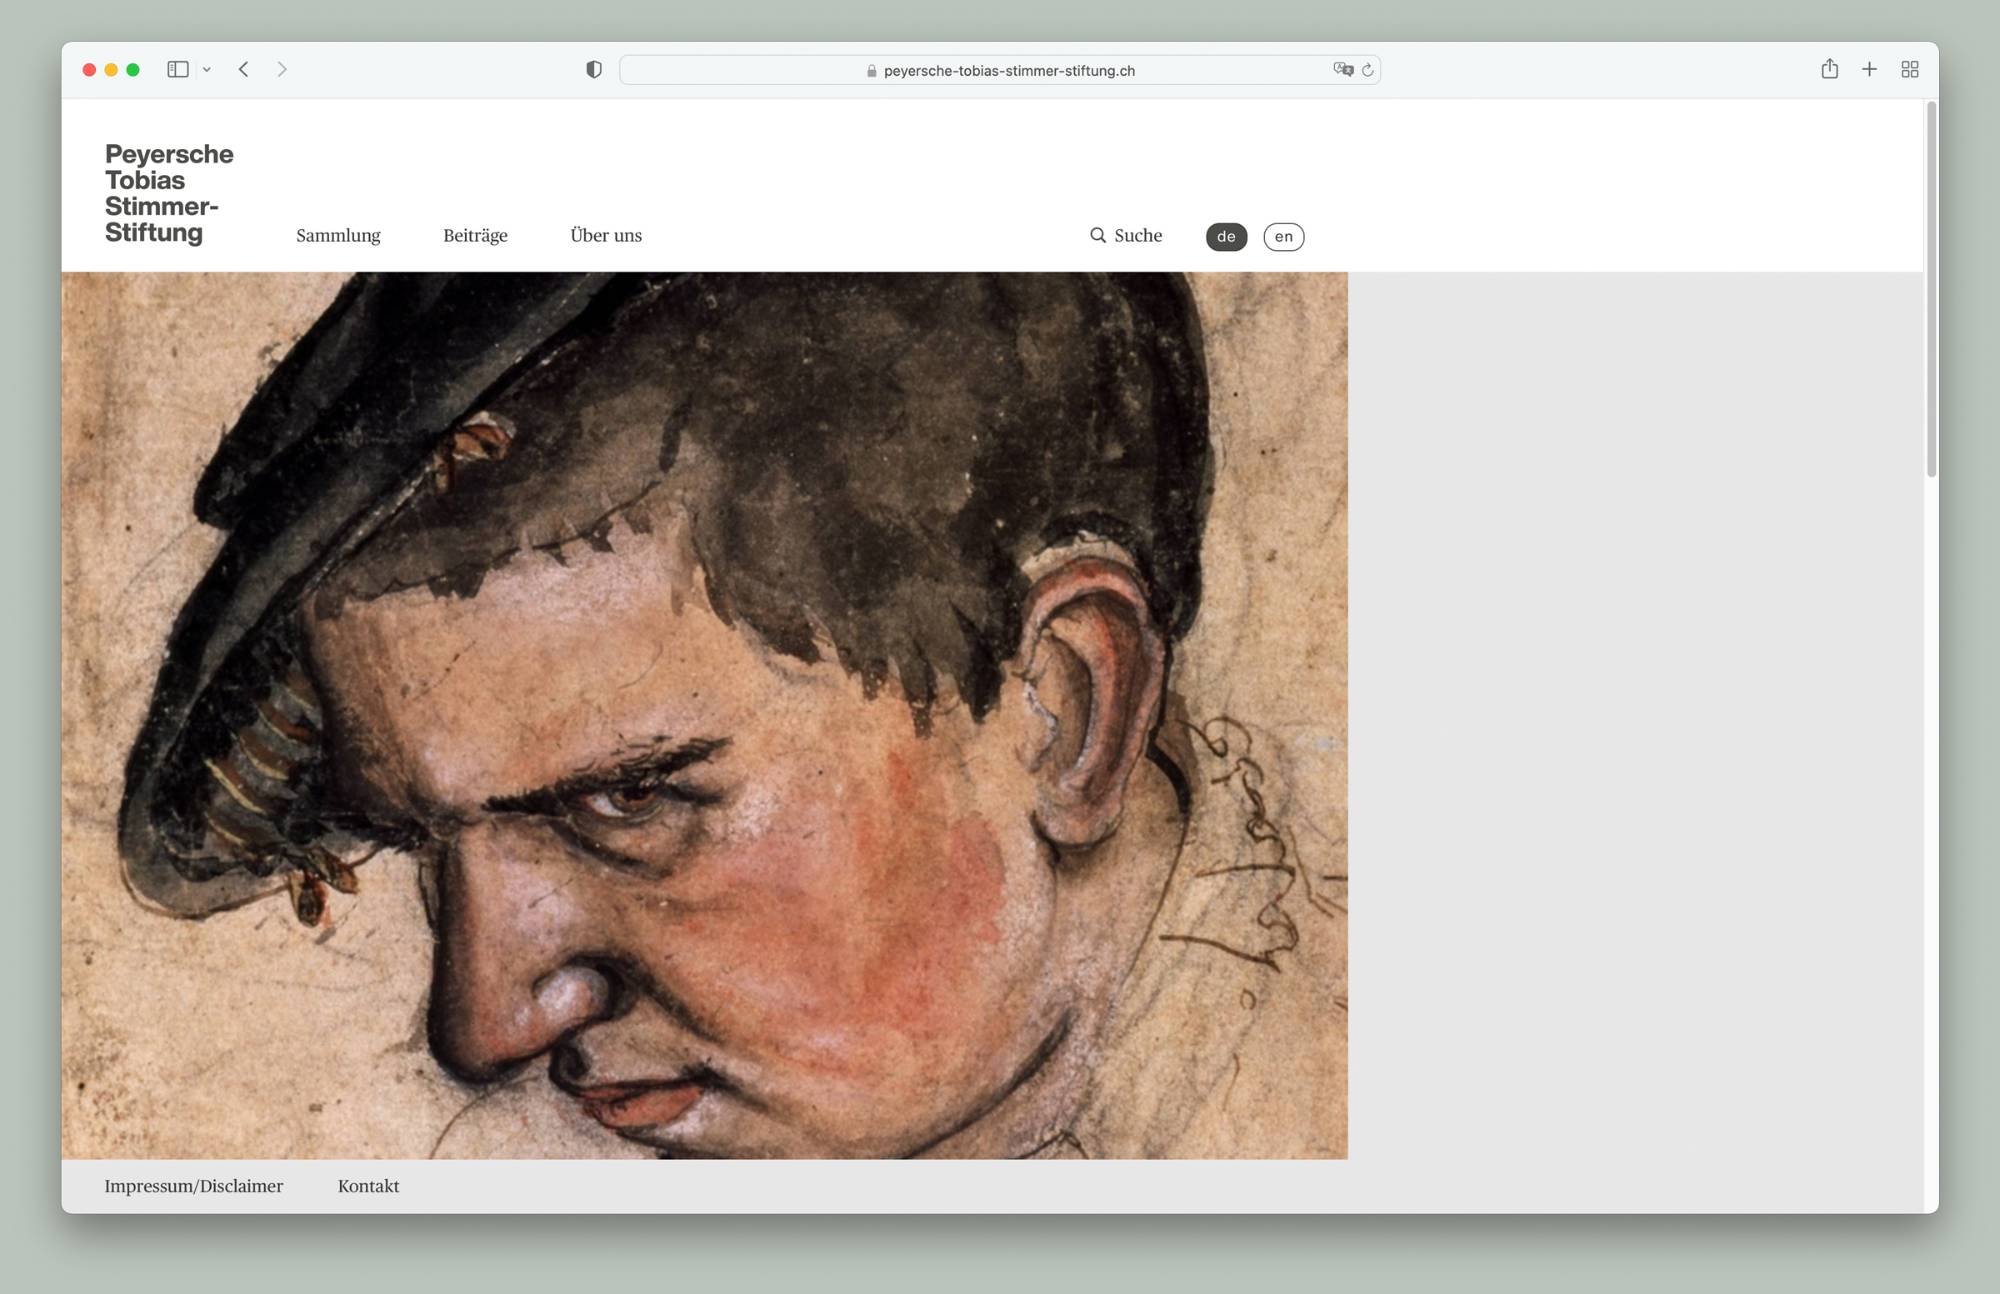
Task: Click the address bar URL field
Action: click(x=1000, y=70)
